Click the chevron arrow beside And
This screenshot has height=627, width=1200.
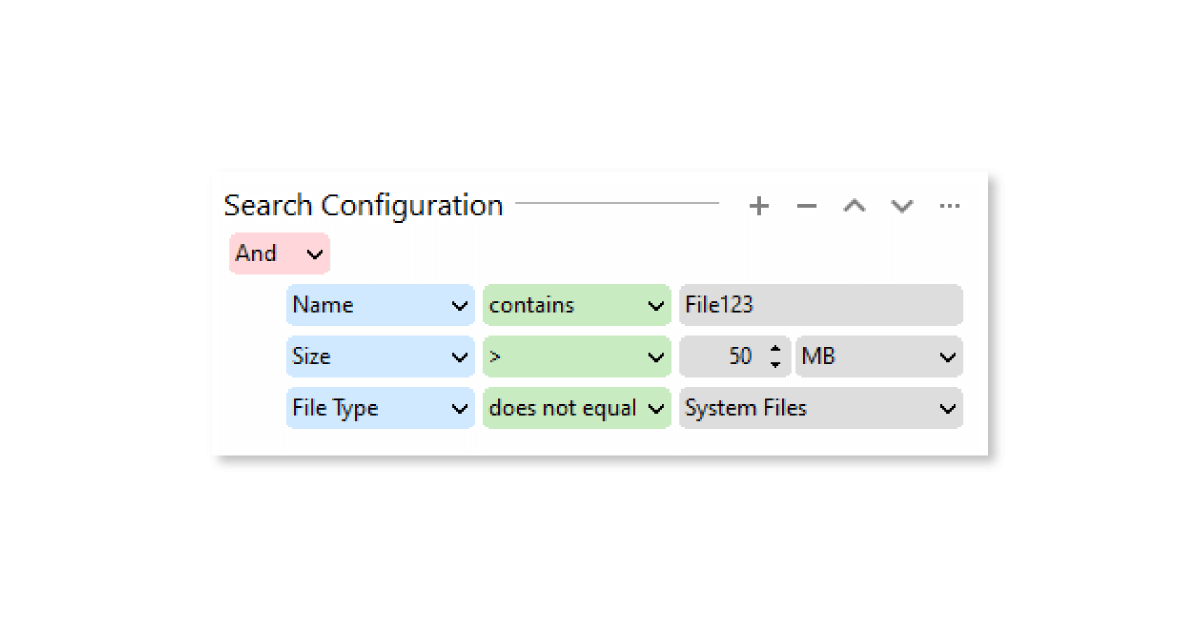click(315, 254)
